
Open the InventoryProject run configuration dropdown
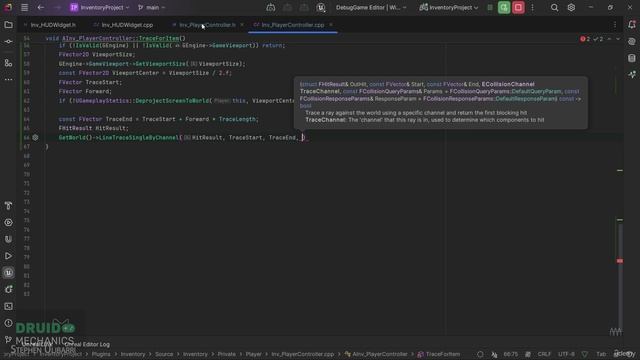point(449,7)
